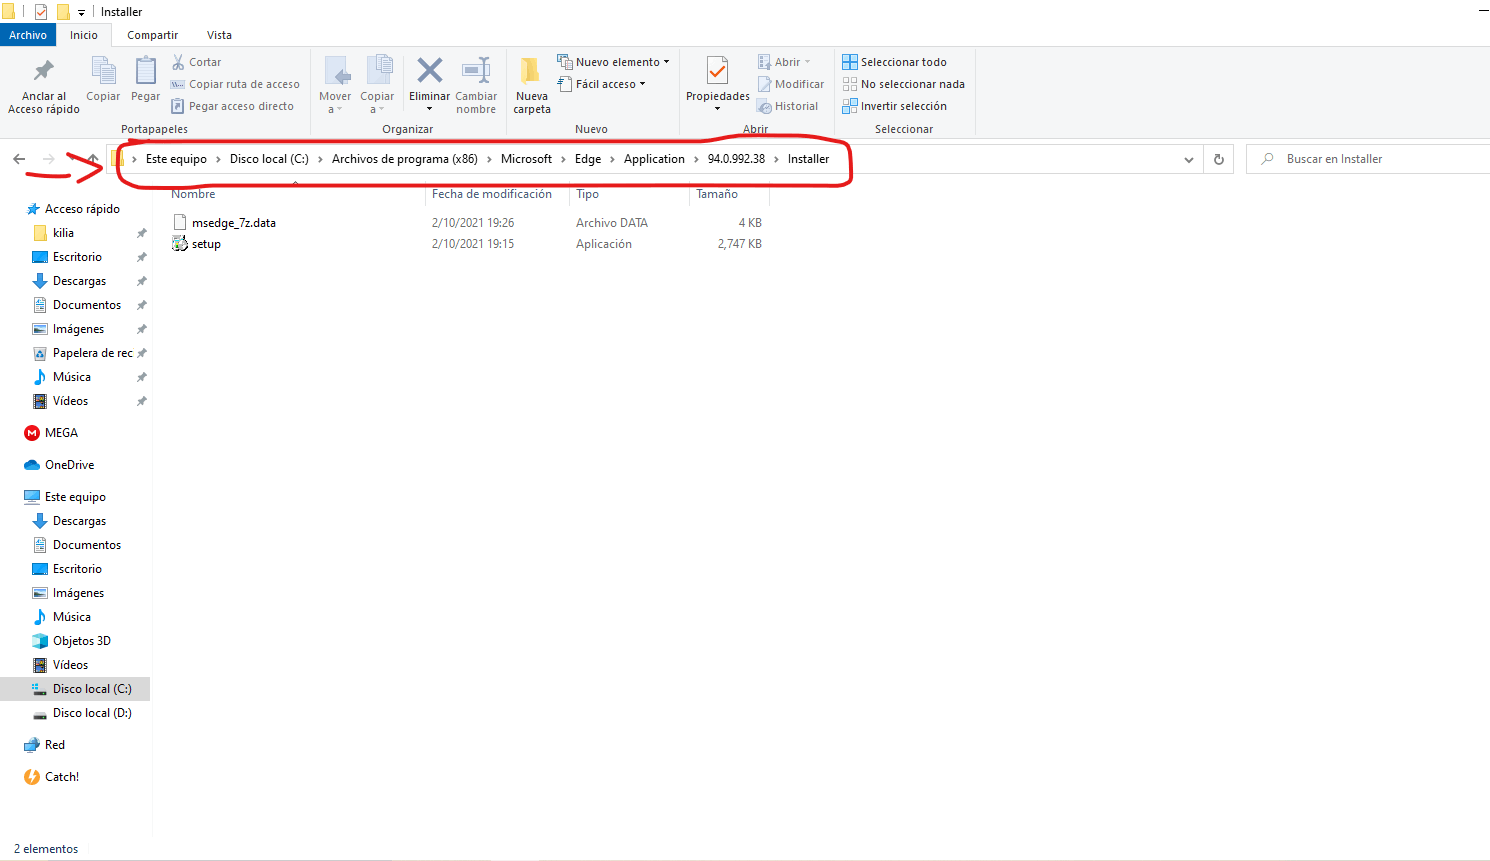Sort by the Nombre column header

[193, 194]
